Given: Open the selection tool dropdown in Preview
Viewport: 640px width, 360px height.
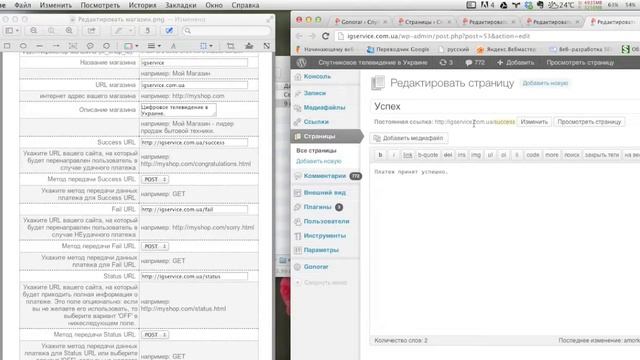Looking at the screenshot, I should 206,46.
